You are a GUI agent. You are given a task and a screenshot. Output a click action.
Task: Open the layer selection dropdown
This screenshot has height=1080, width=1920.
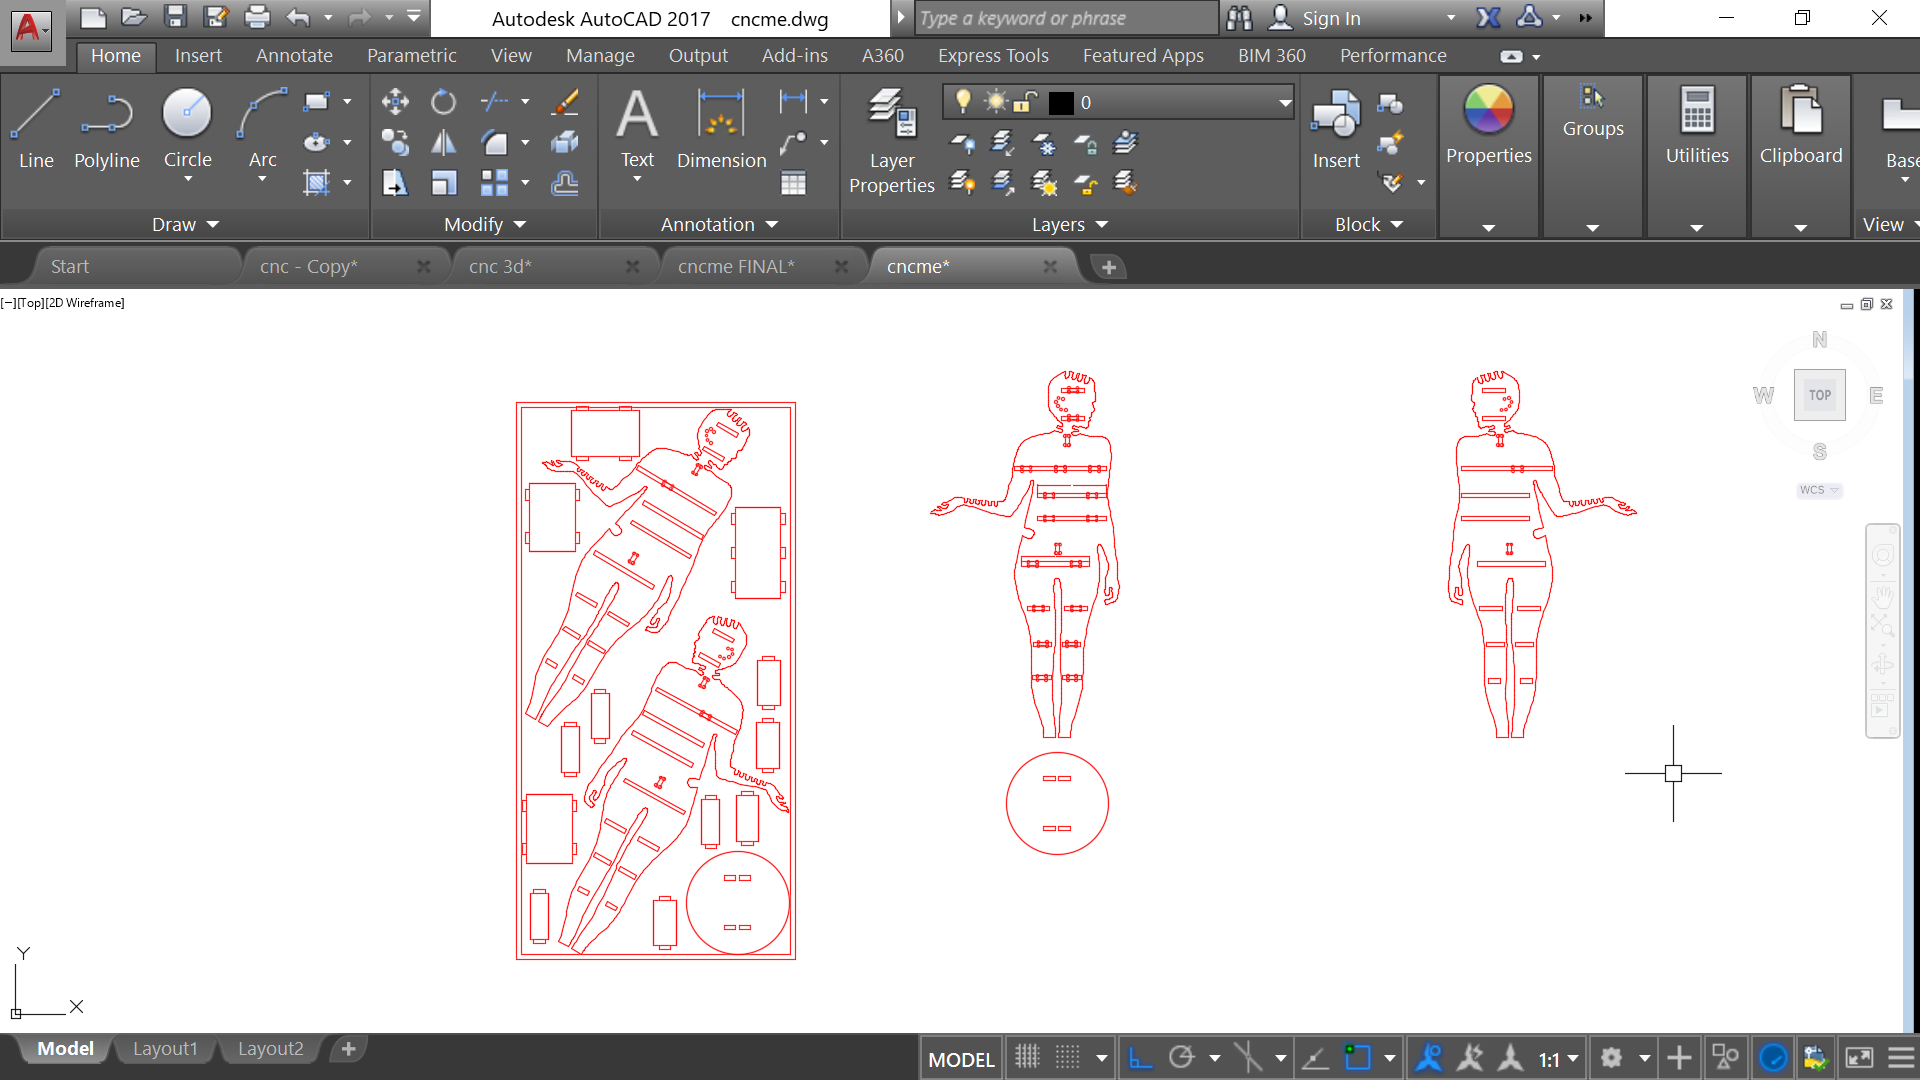click(x=1285, y=102)
